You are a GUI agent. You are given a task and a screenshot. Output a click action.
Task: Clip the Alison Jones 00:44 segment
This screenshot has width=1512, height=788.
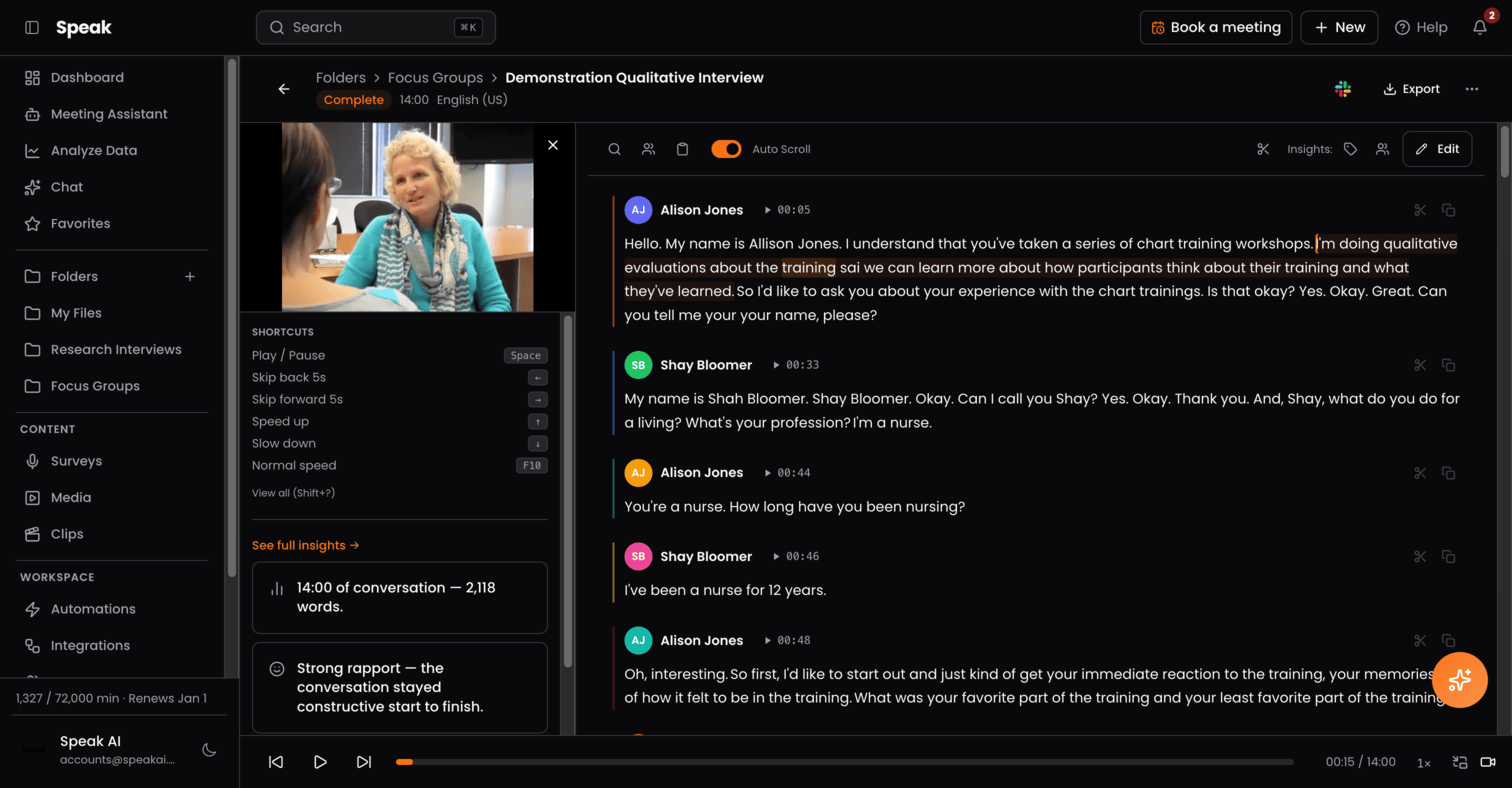point(1420,473)
